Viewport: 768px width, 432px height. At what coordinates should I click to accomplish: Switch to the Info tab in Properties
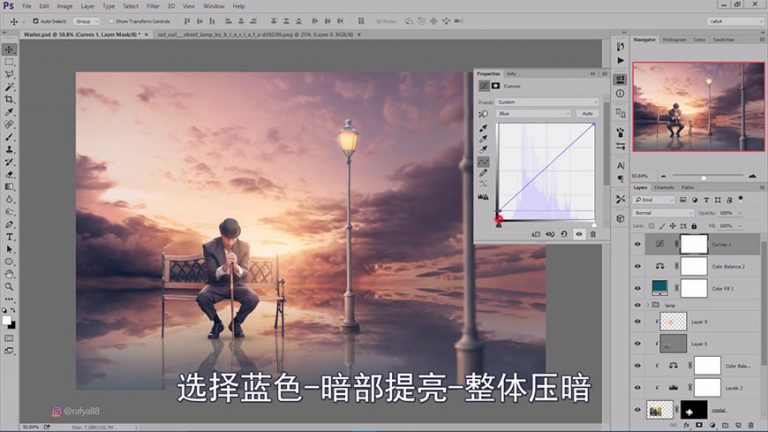point(511,74)
